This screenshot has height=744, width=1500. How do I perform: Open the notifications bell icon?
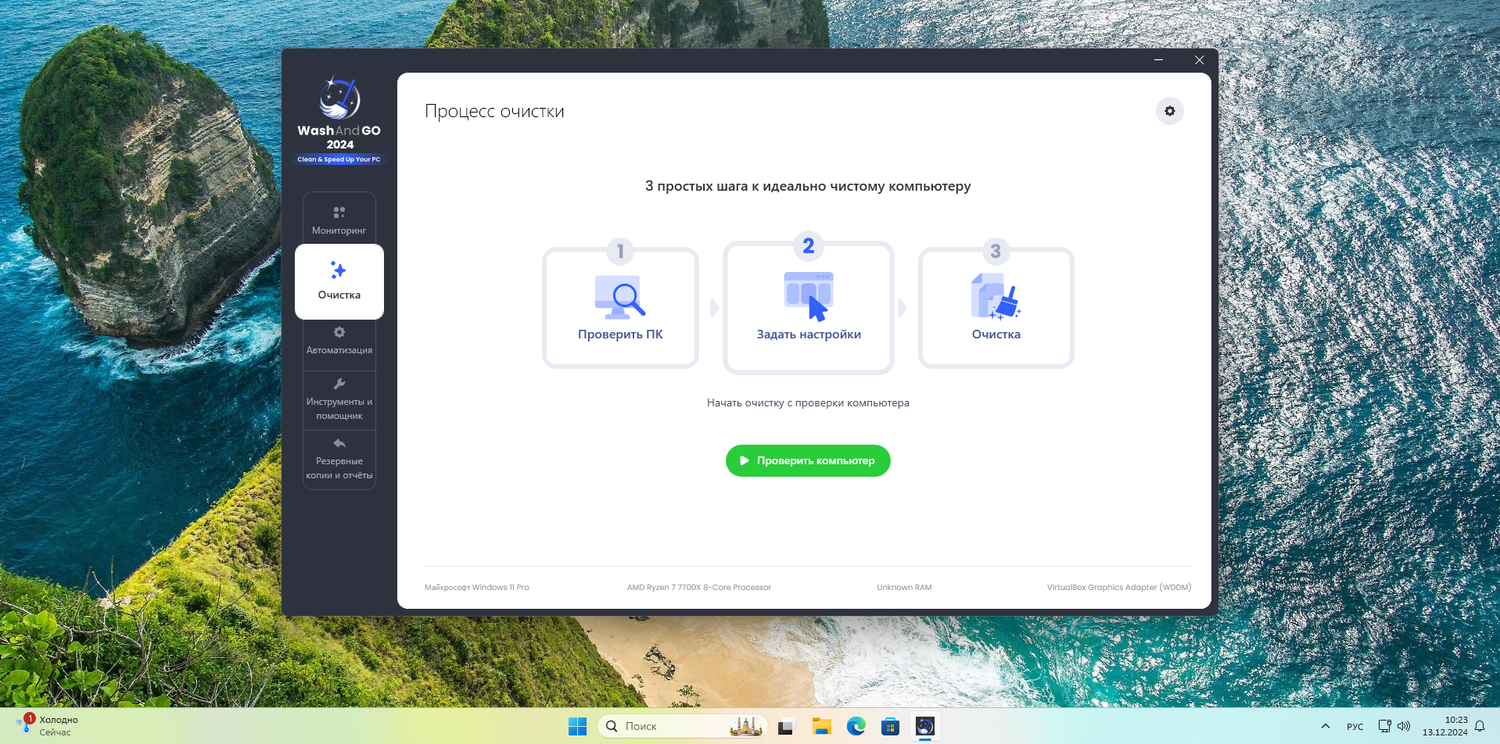tap(1478, 726)
